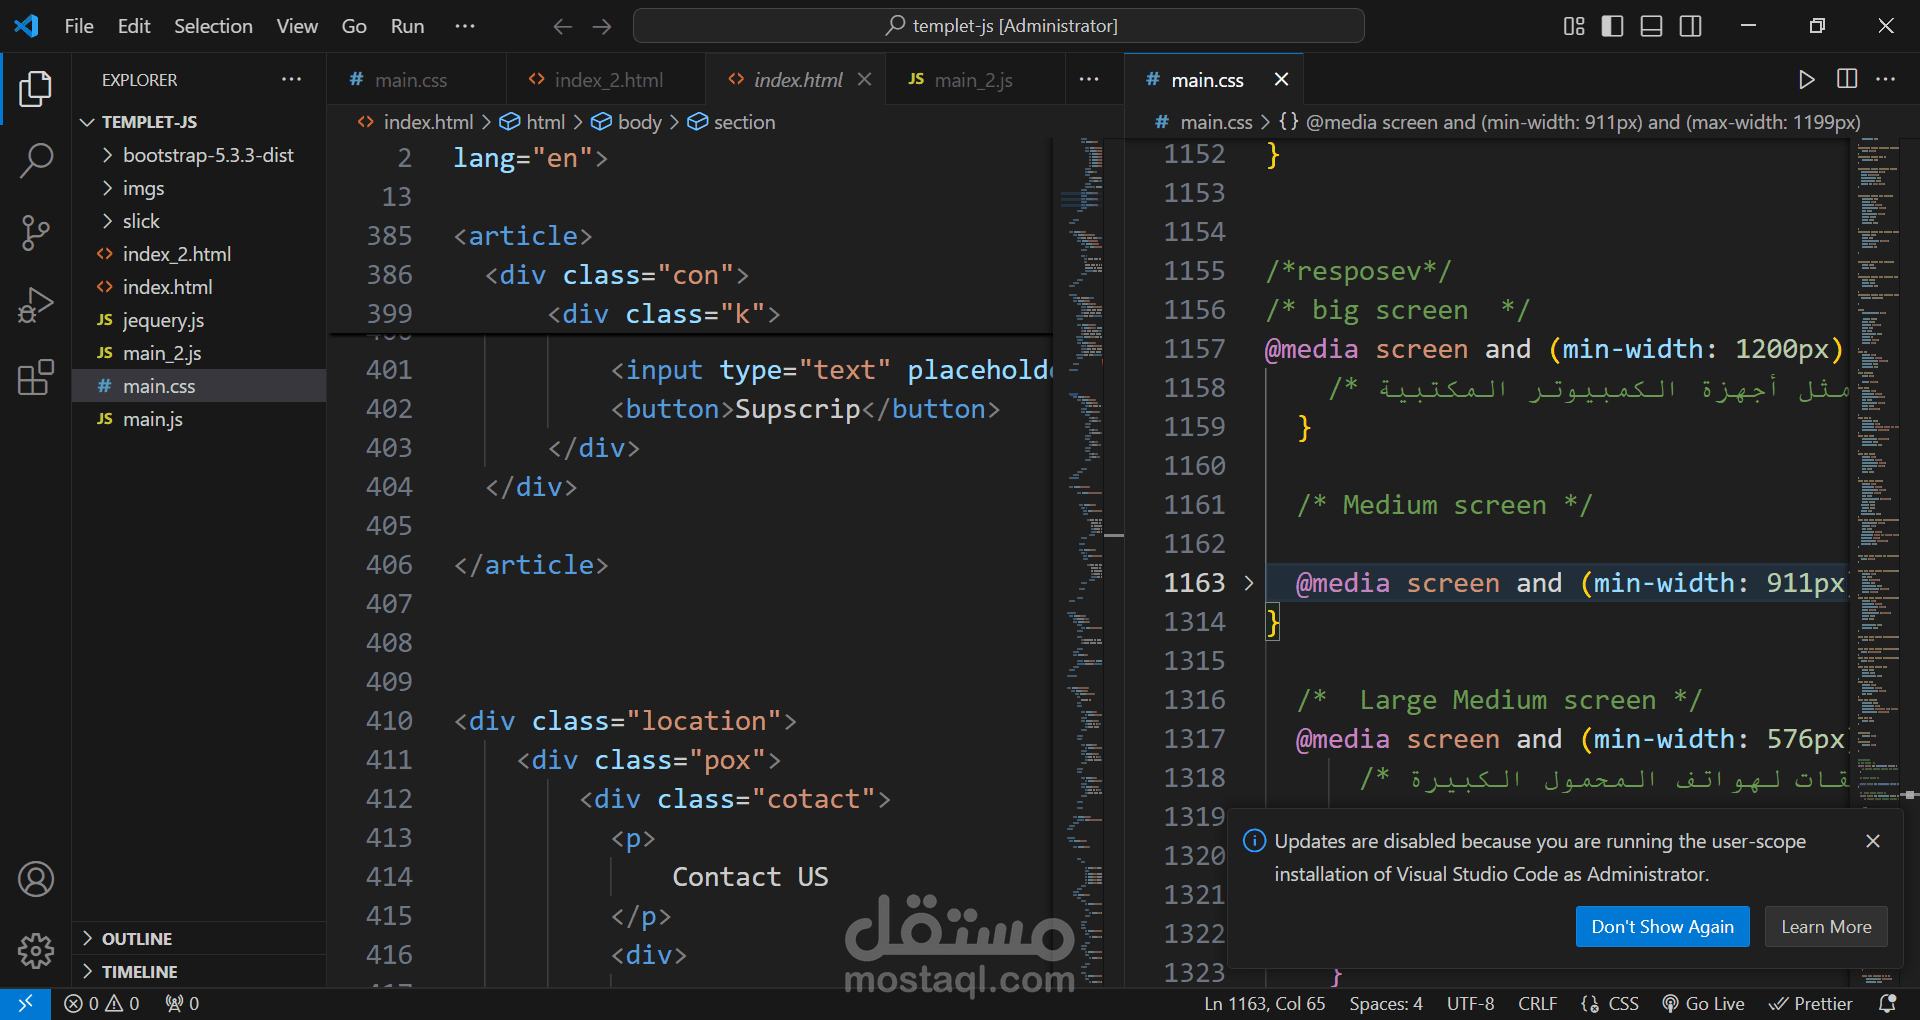This screenshot has height=1020, width=1920.
Task: Open notifications bell in status bar
Action: (x=1888, y=1003)
